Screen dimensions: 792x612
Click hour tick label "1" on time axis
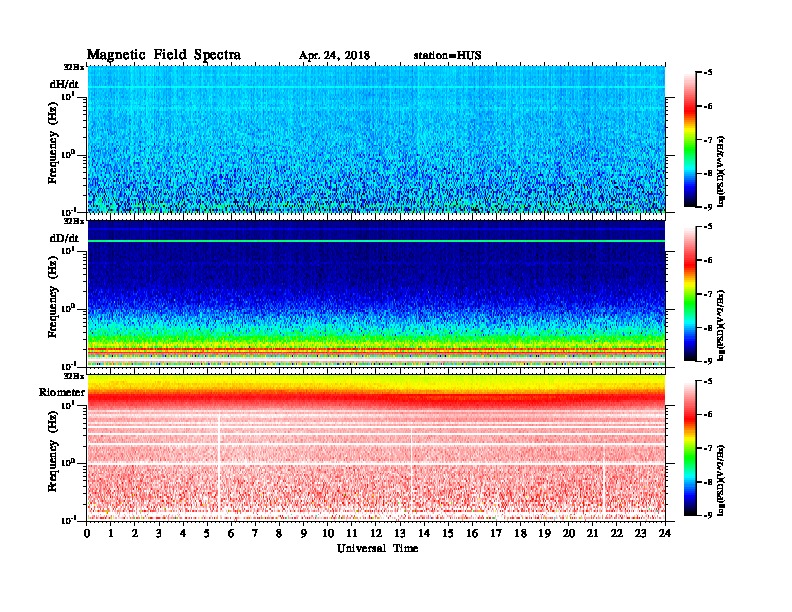pos(111,533)
